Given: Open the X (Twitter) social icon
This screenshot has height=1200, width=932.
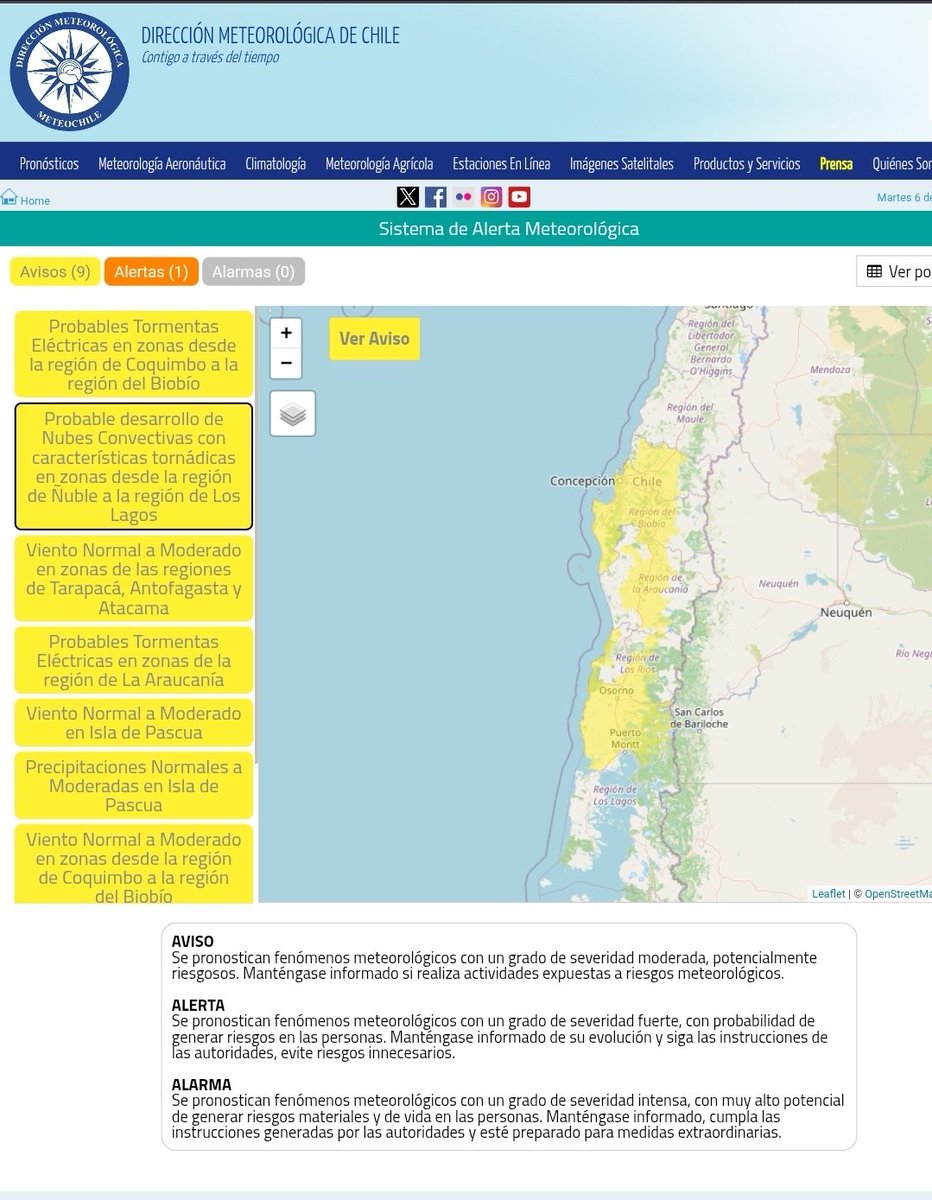Looking at the screenshot, I should (x=408, y=197).
